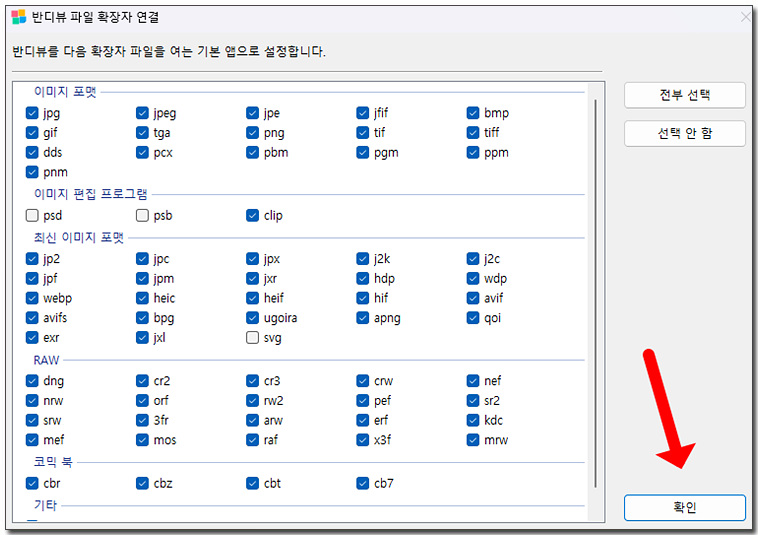Toggle the jpc checkbox
The image size is (758, 535).
pos(142,259)
